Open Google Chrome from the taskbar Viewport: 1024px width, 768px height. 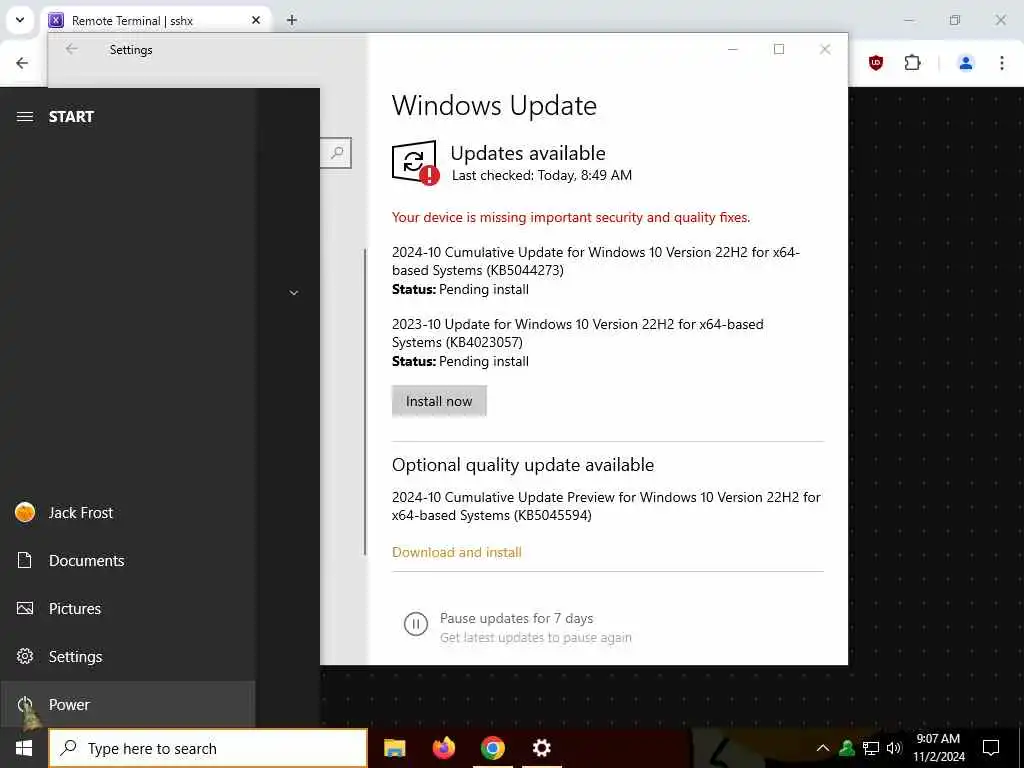(x=493, y=748)
